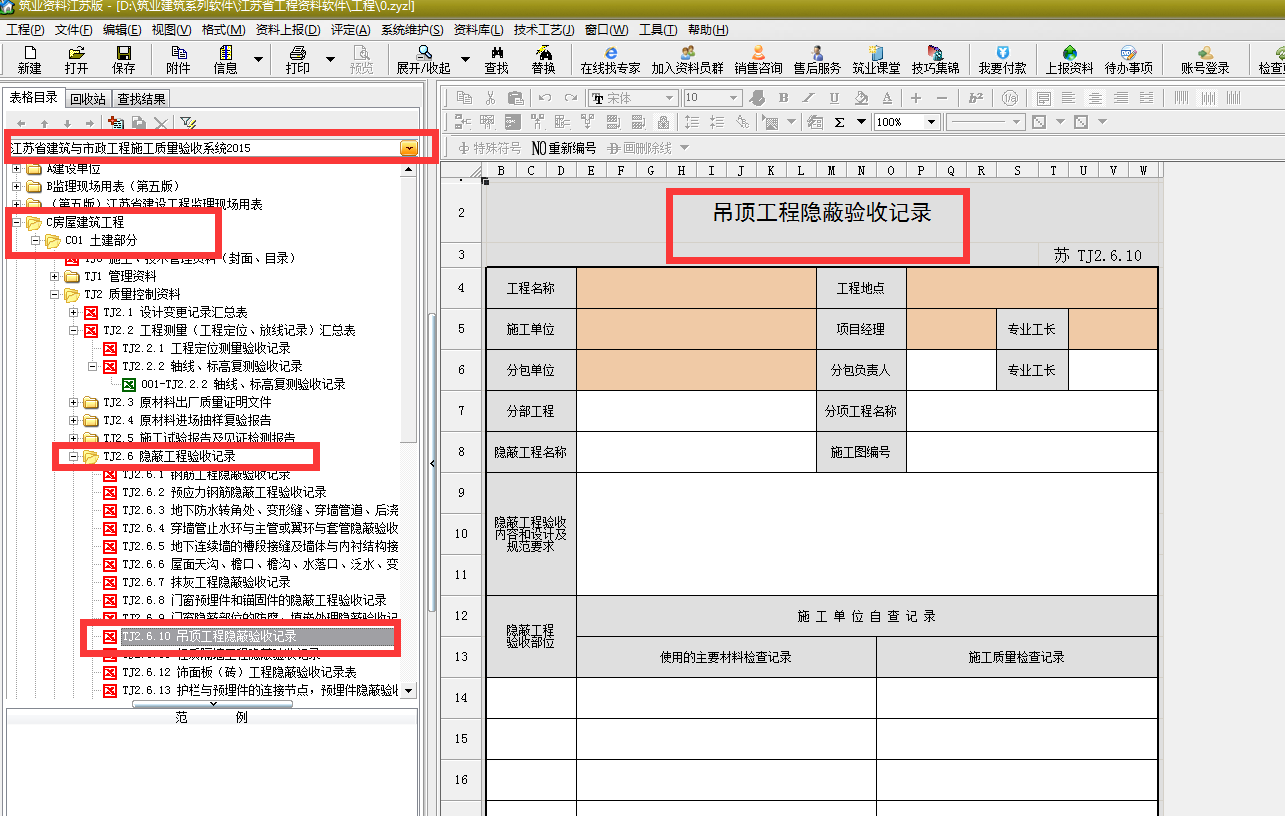Click the 替换 (Replace) toolbar icon
1285x816 pixels.
click(543, 59)
